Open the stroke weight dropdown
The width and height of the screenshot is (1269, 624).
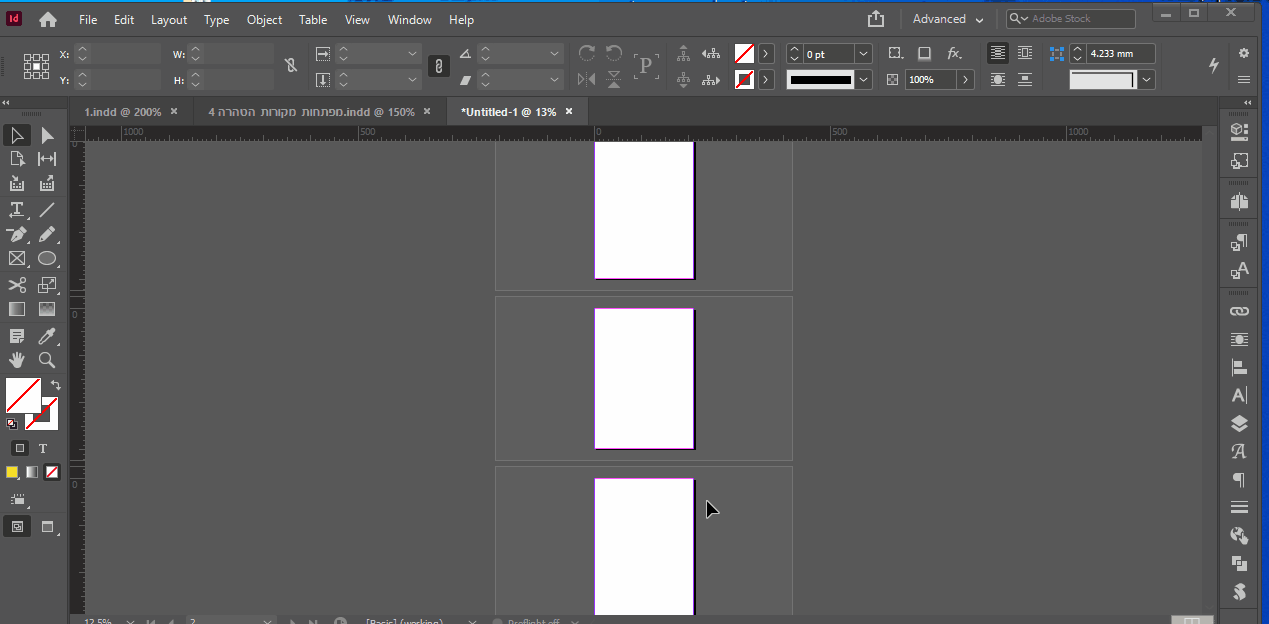click(863, 54)
